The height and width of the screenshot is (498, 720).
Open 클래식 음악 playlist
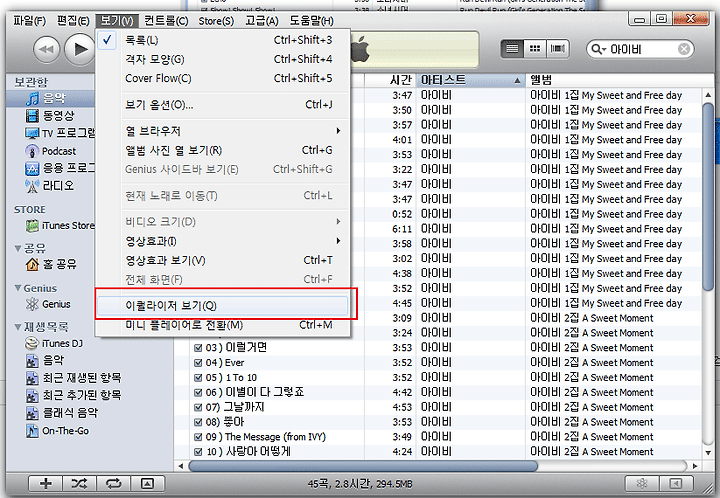click(62, 413)
